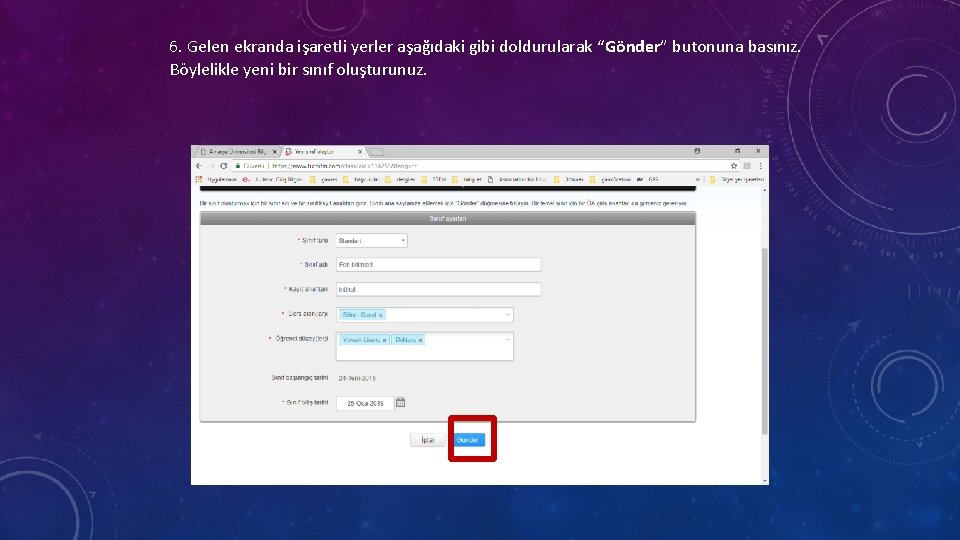The width and height of the screenshot is (960, 540).
Task: Click the blue 'Gönder' button
Action: point(469,440)
